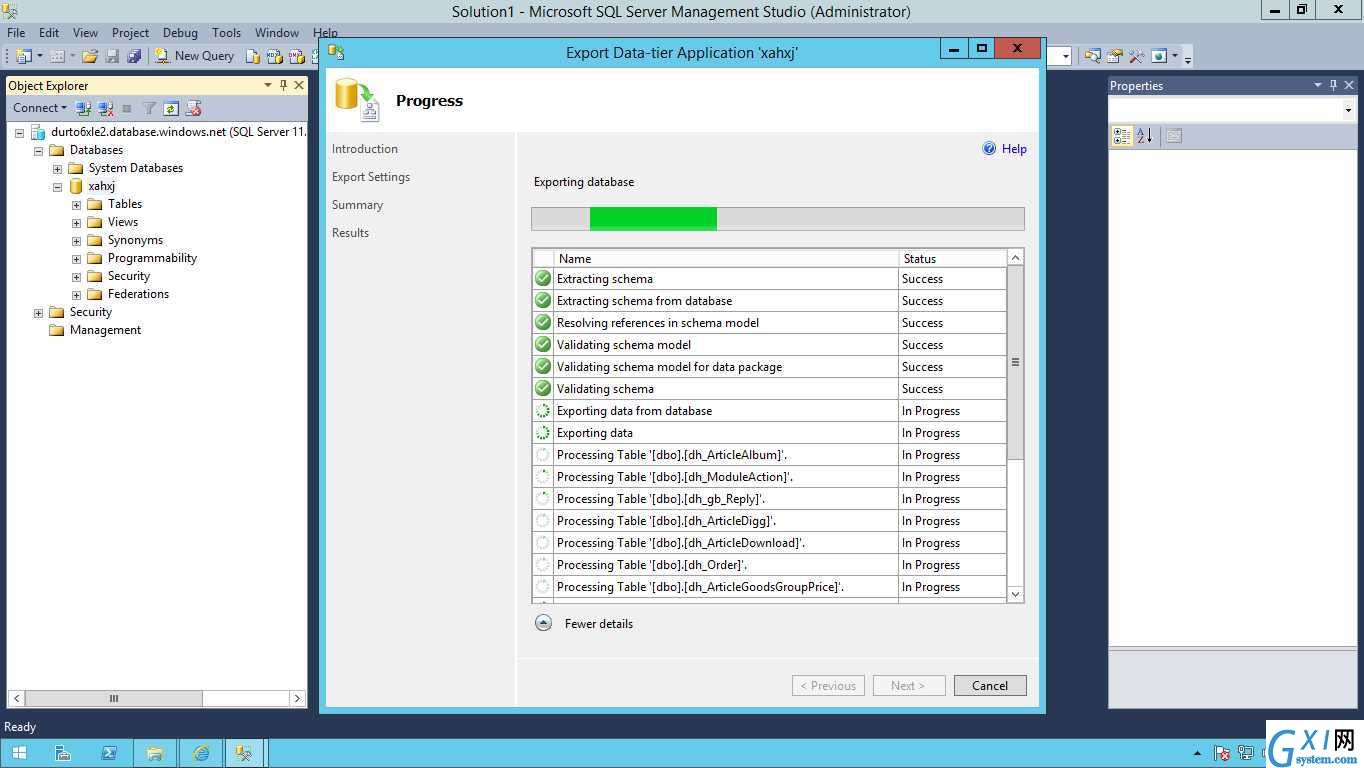Open the Edit menu

point(49,33)
